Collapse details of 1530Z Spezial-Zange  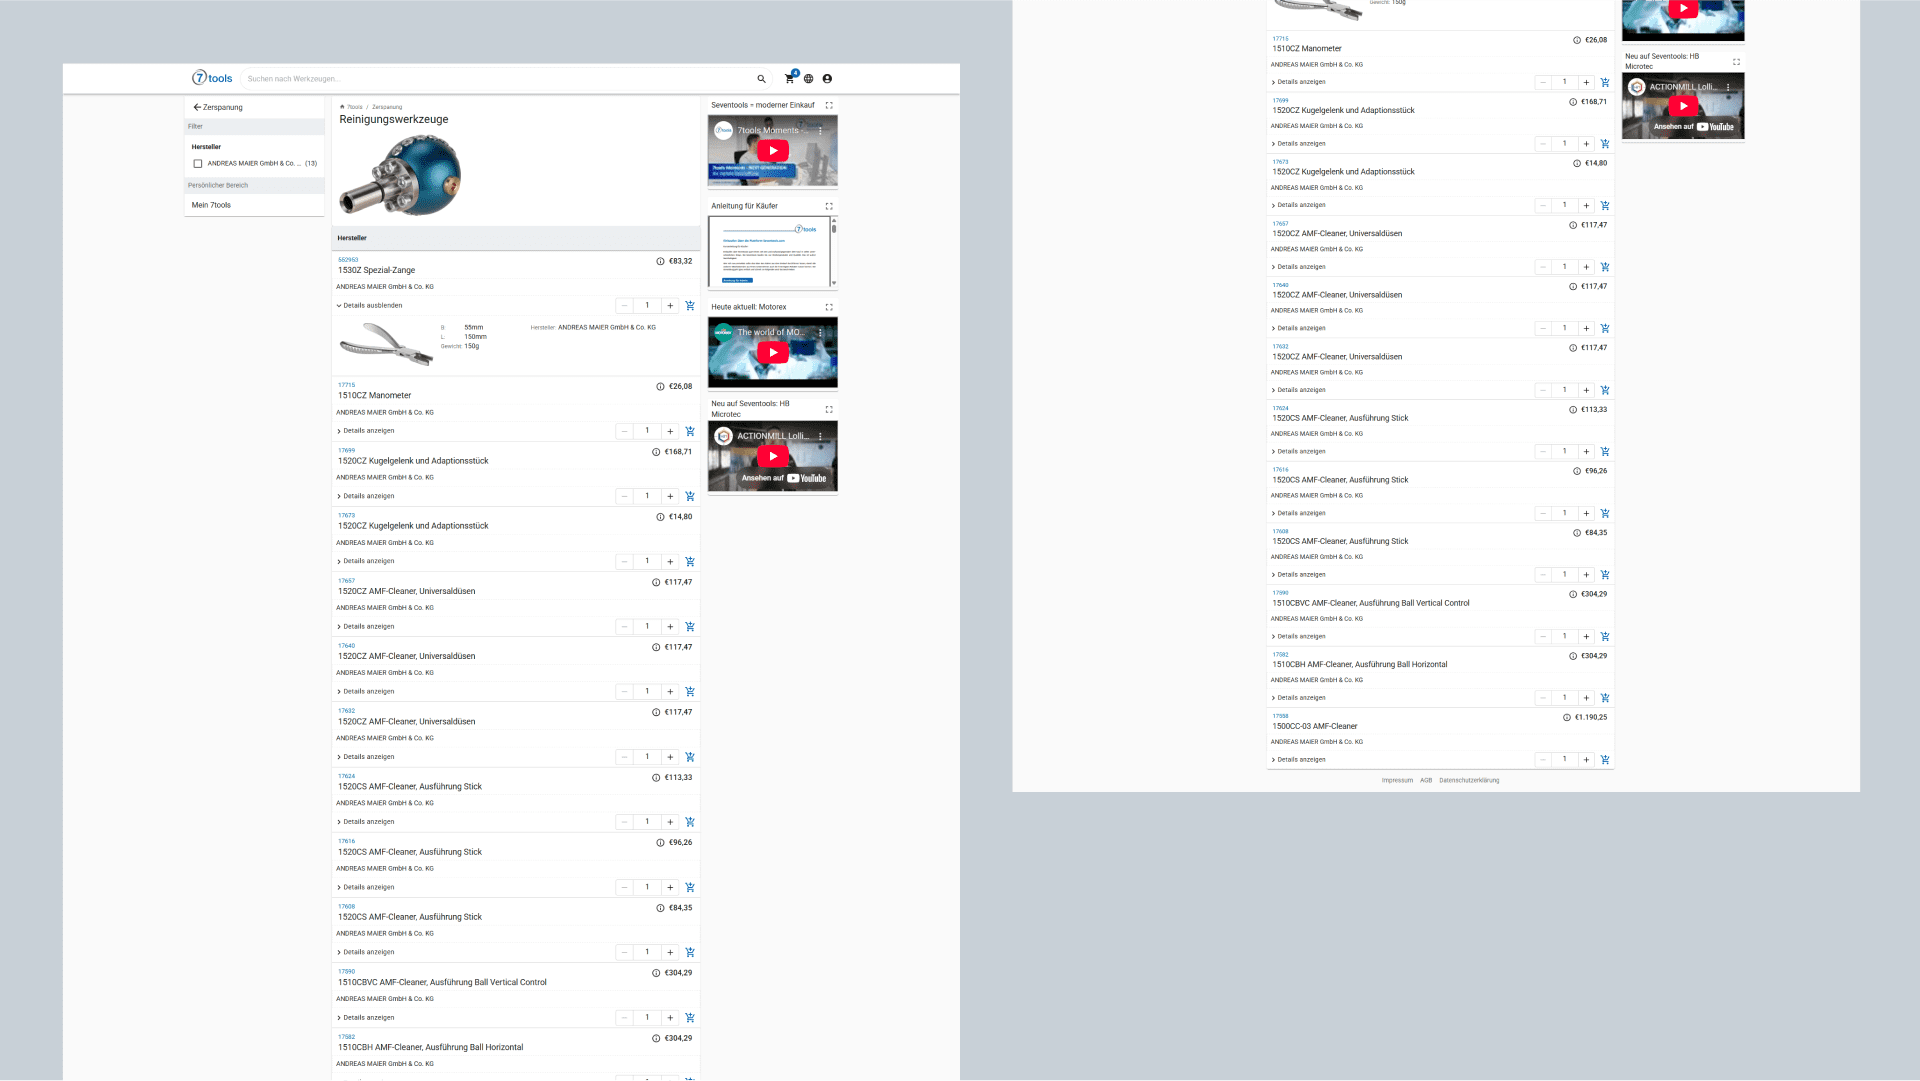click(x=370, y=306)
